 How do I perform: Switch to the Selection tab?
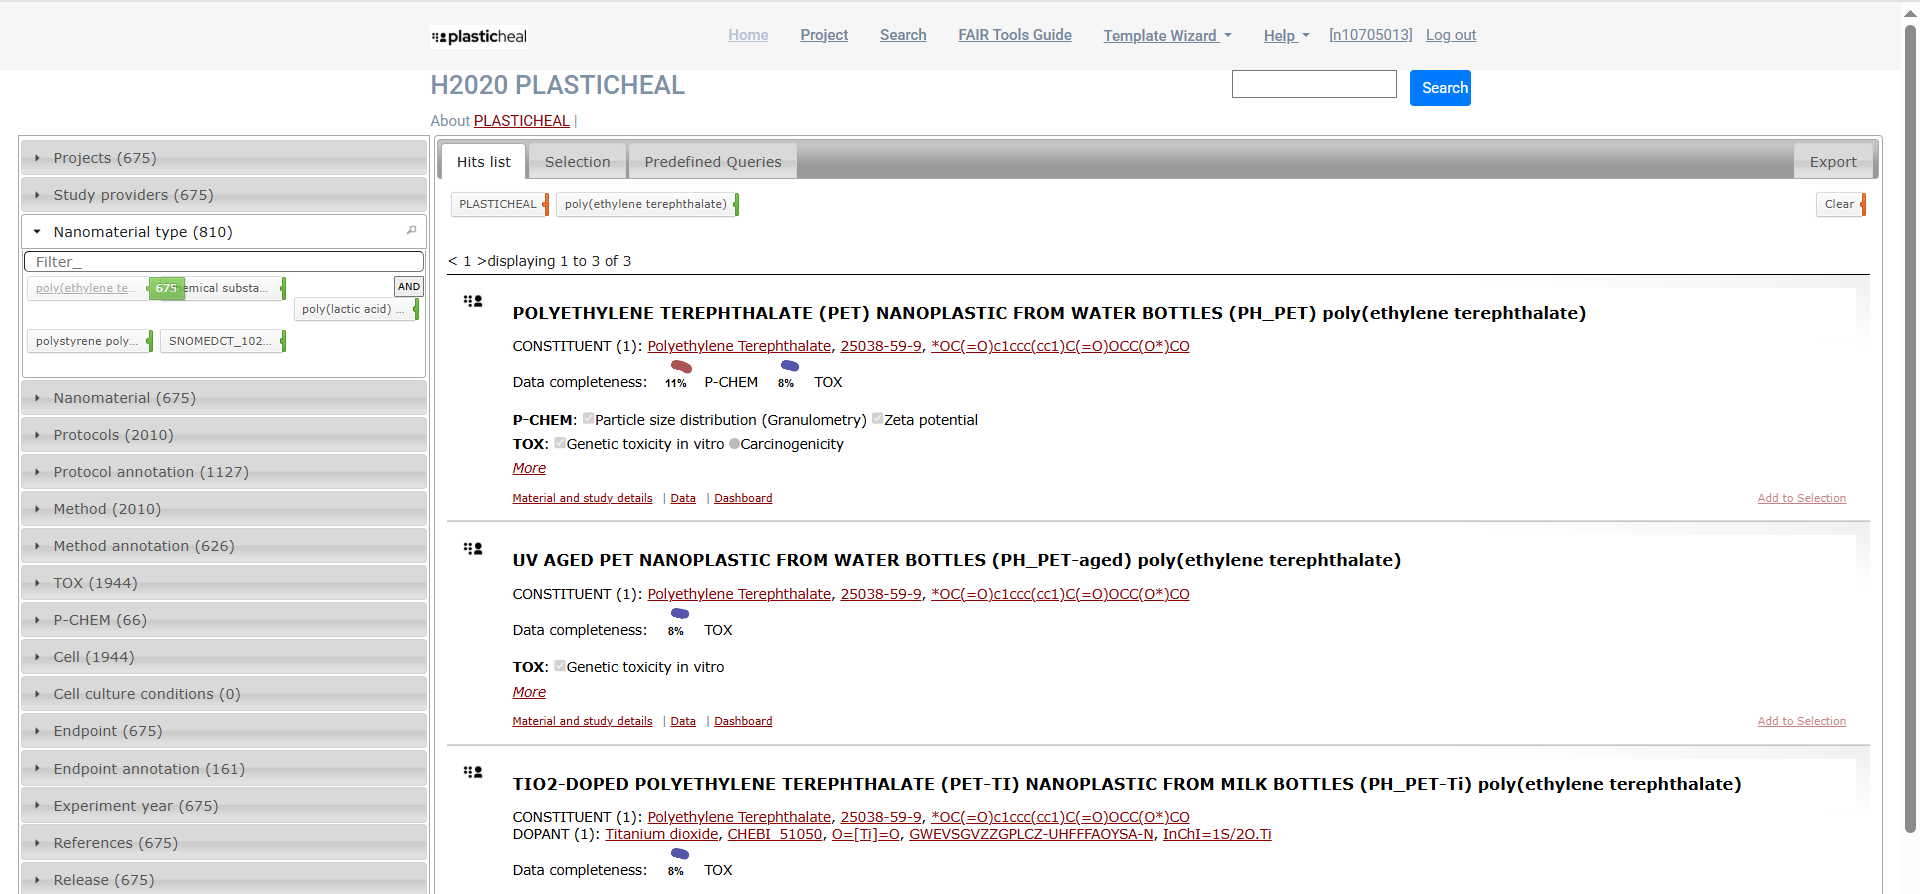(x=577, y=162)
